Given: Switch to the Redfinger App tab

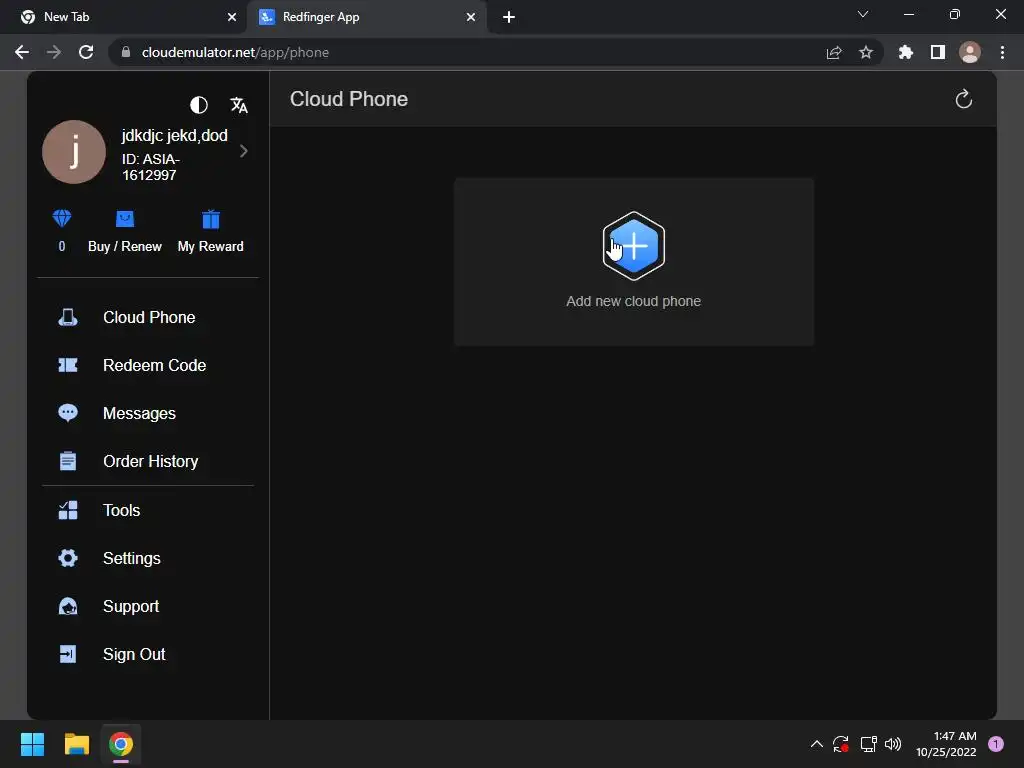Looking at the screenshot, I should click(x=366, y=17).
